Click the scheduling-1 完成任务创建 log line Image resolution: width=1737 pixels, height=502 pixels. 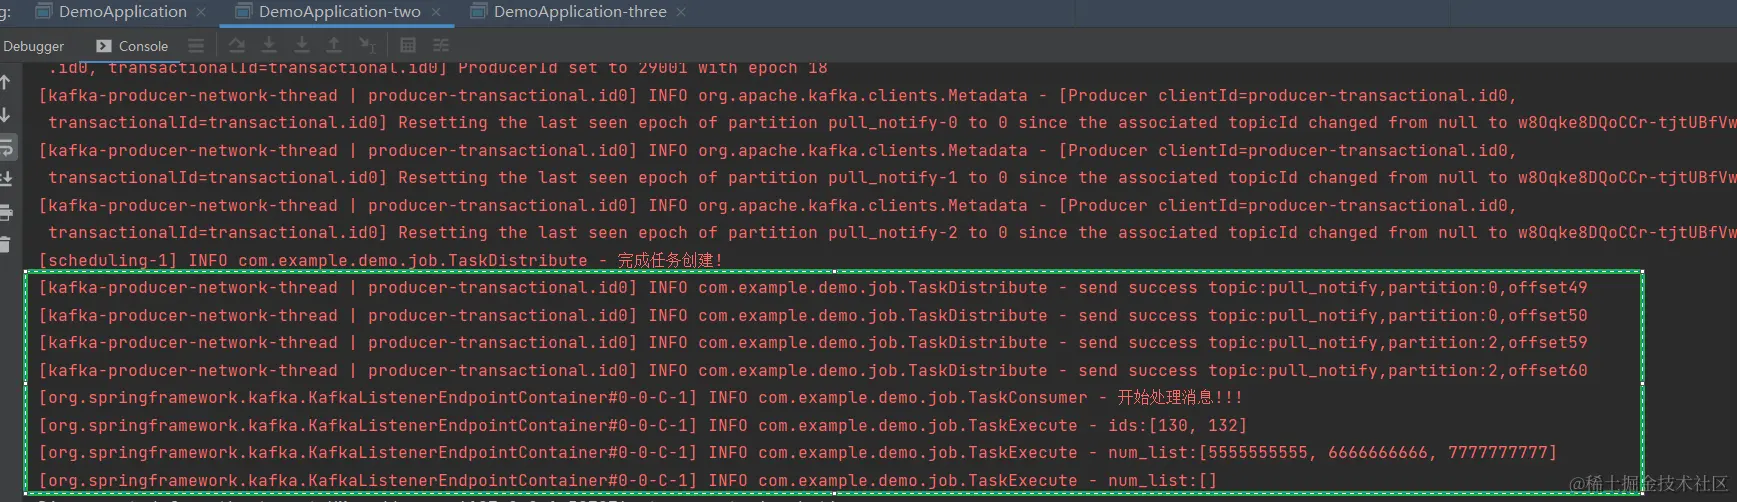(380, 260)
